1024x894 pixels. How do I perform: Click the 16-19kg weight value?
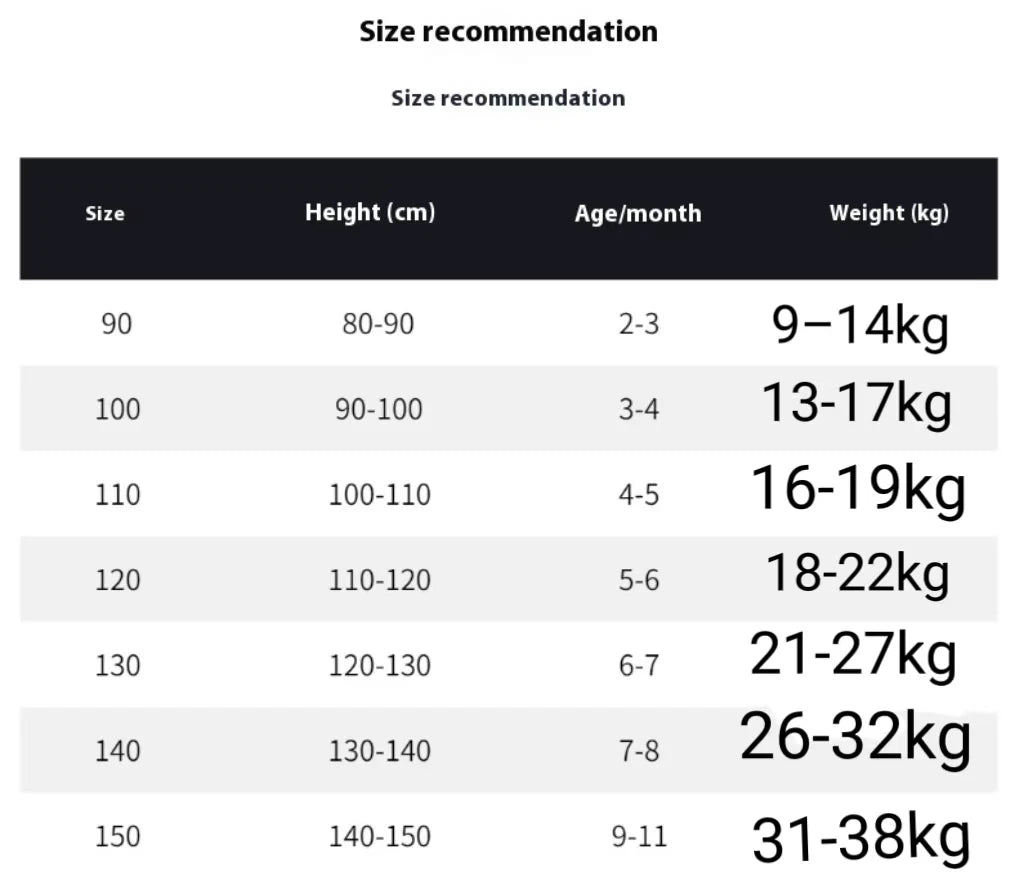(858, 489)
